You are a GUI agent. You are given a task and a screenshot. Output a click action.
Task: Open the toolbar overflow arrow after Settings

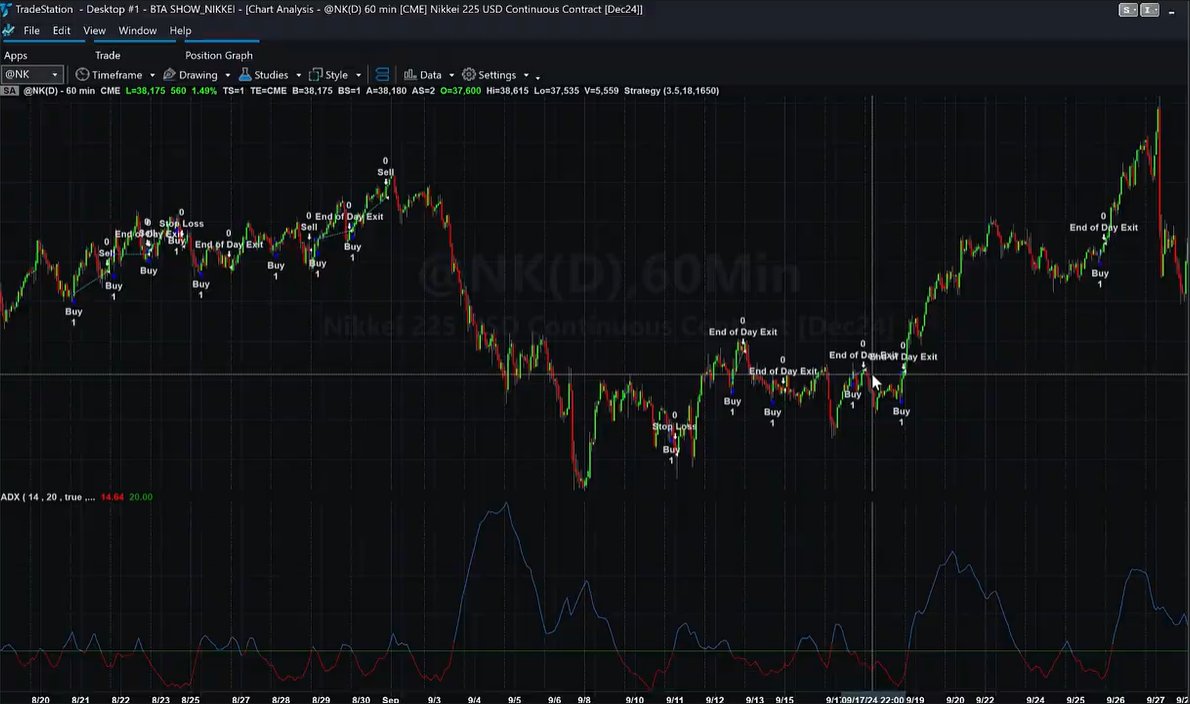538,77
